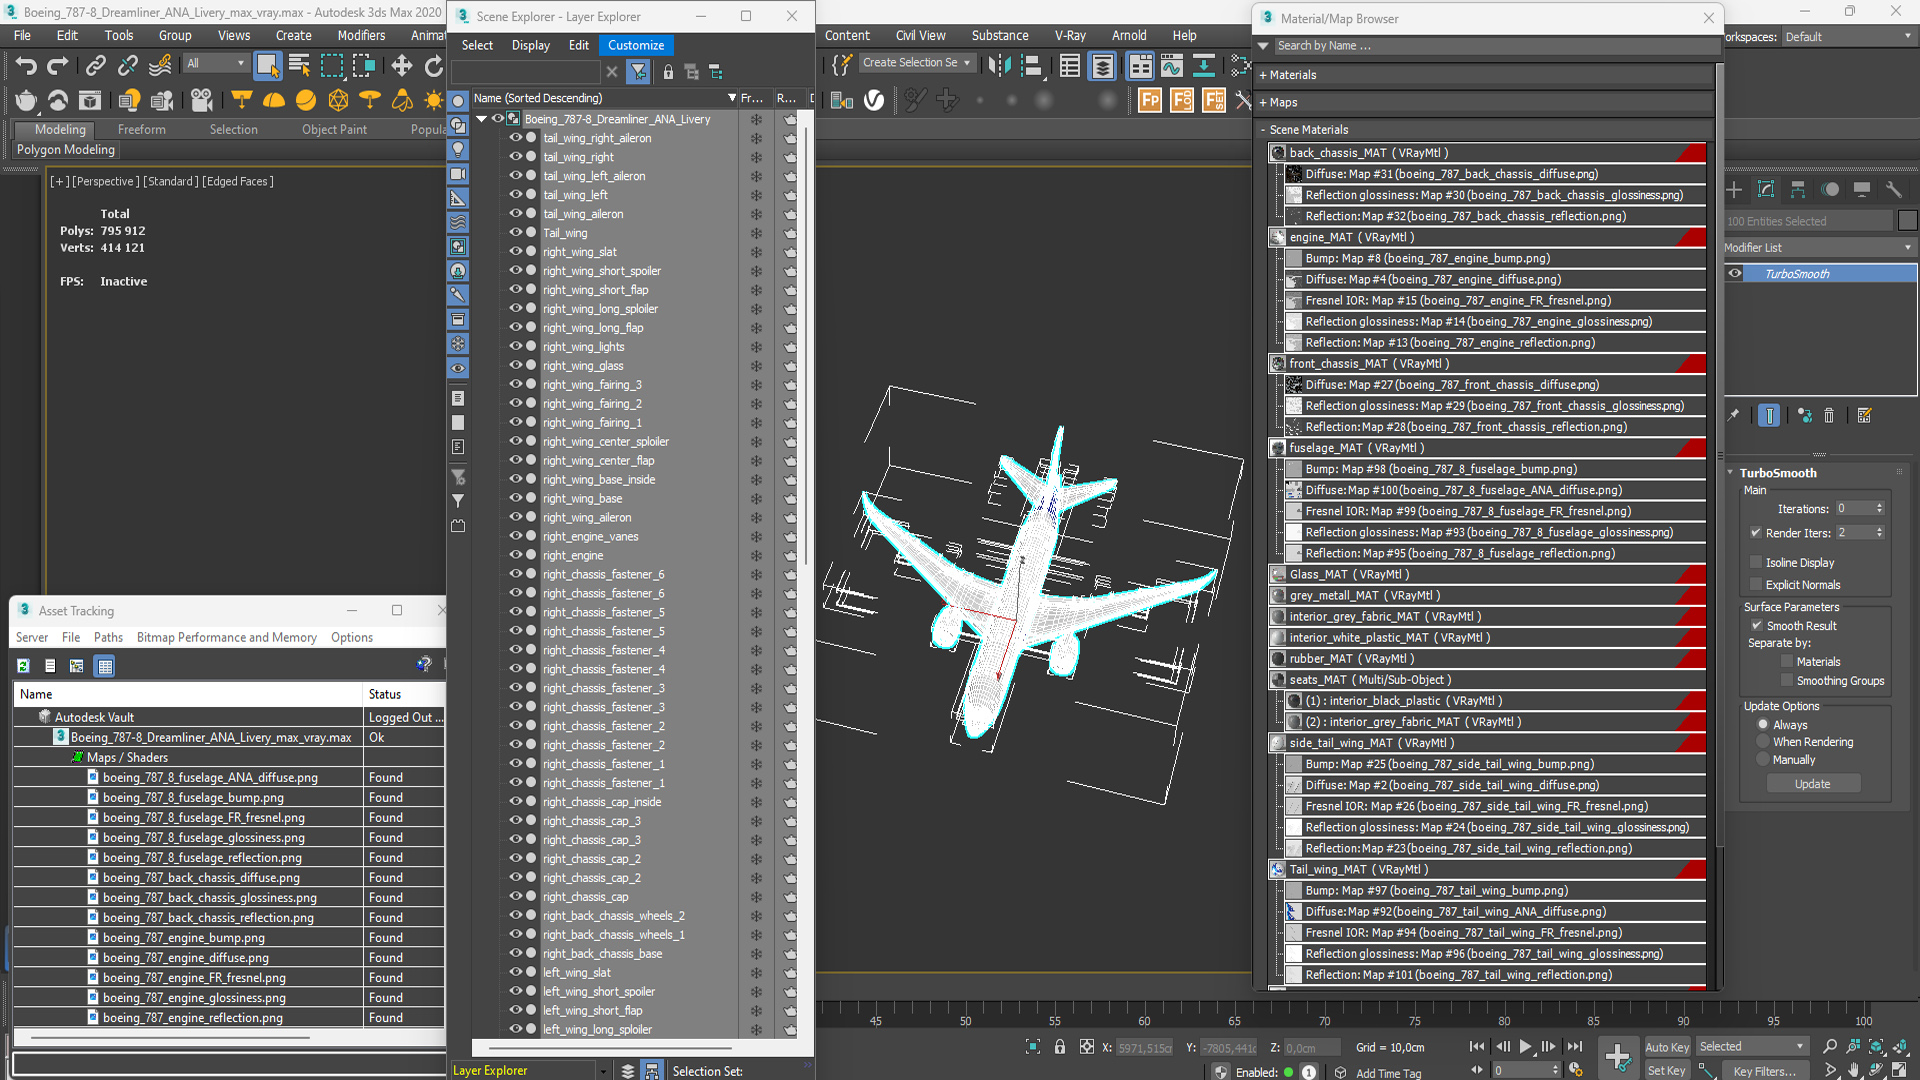Select the Manually update option
This screenshot has width=1920, height=1080.
pos(1763,760)
